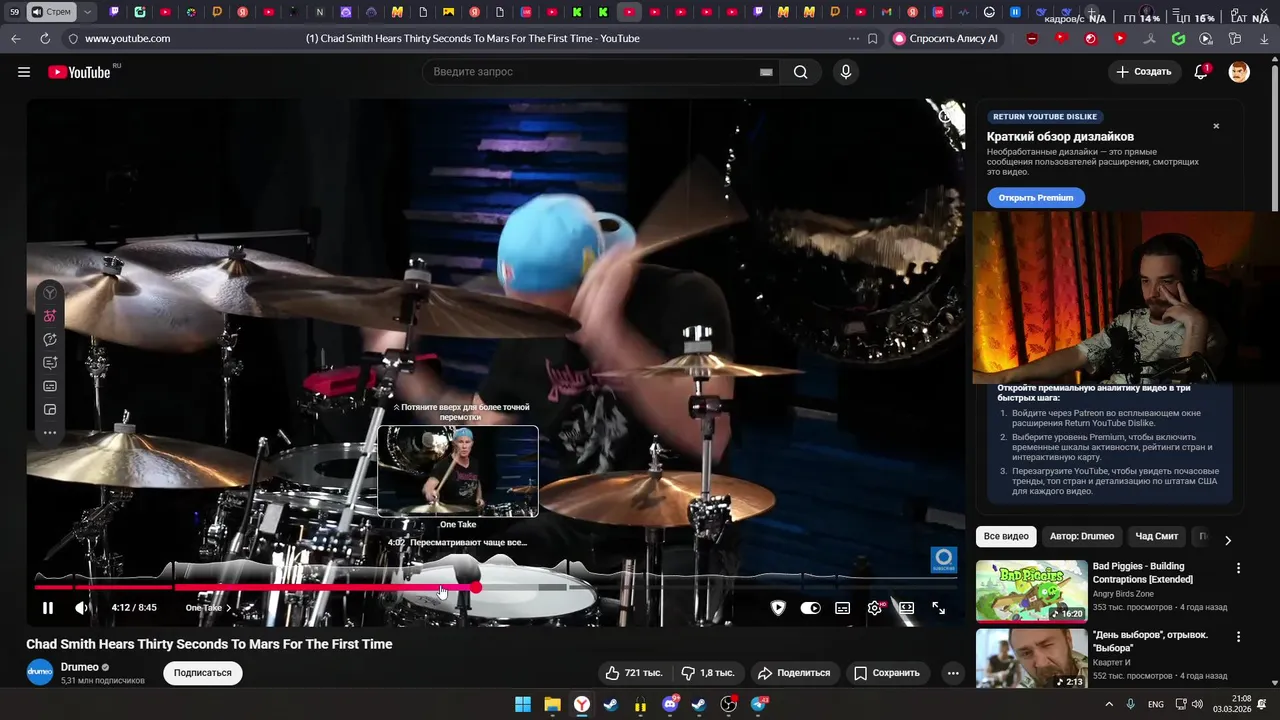1280x720 pixels.
Task: Reload the page in browser
Action: (x=45, y=39)
